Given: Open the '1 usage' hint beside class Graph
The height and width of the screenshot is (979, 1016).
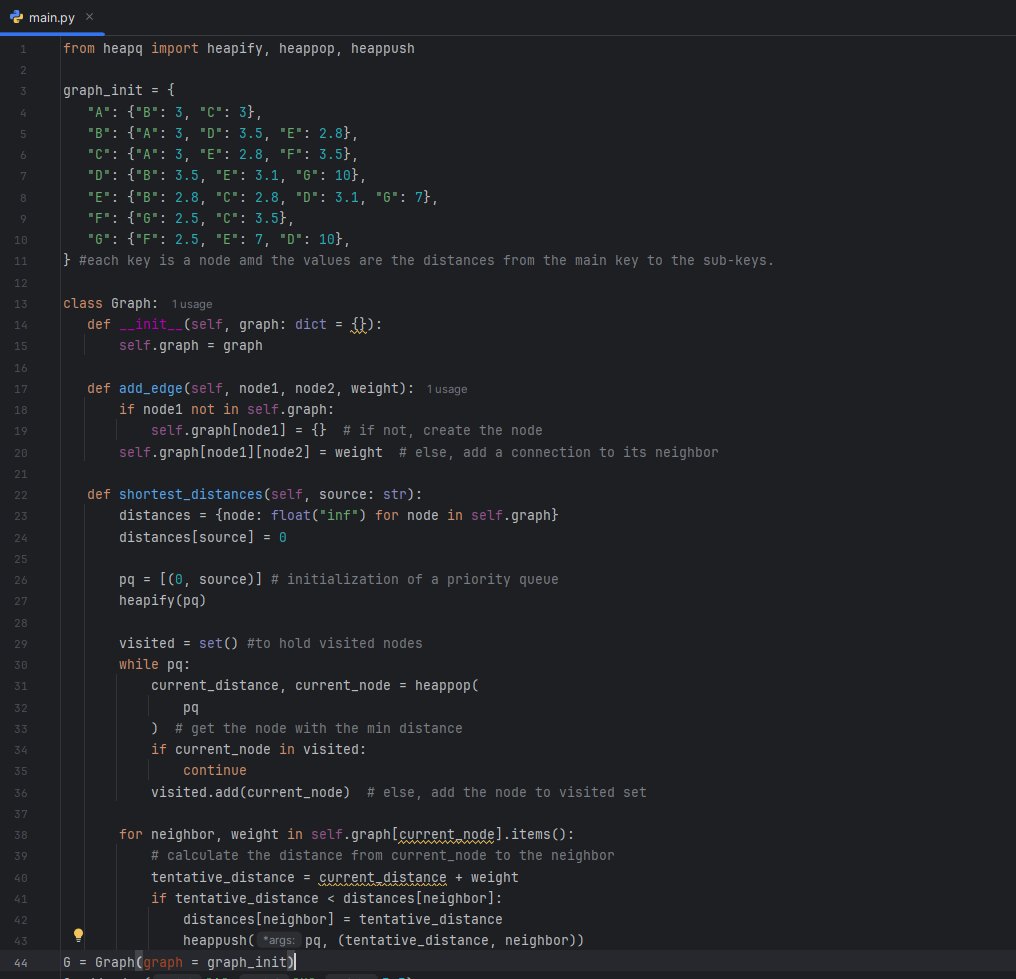Looking at the screenshot, I should 192,304.
